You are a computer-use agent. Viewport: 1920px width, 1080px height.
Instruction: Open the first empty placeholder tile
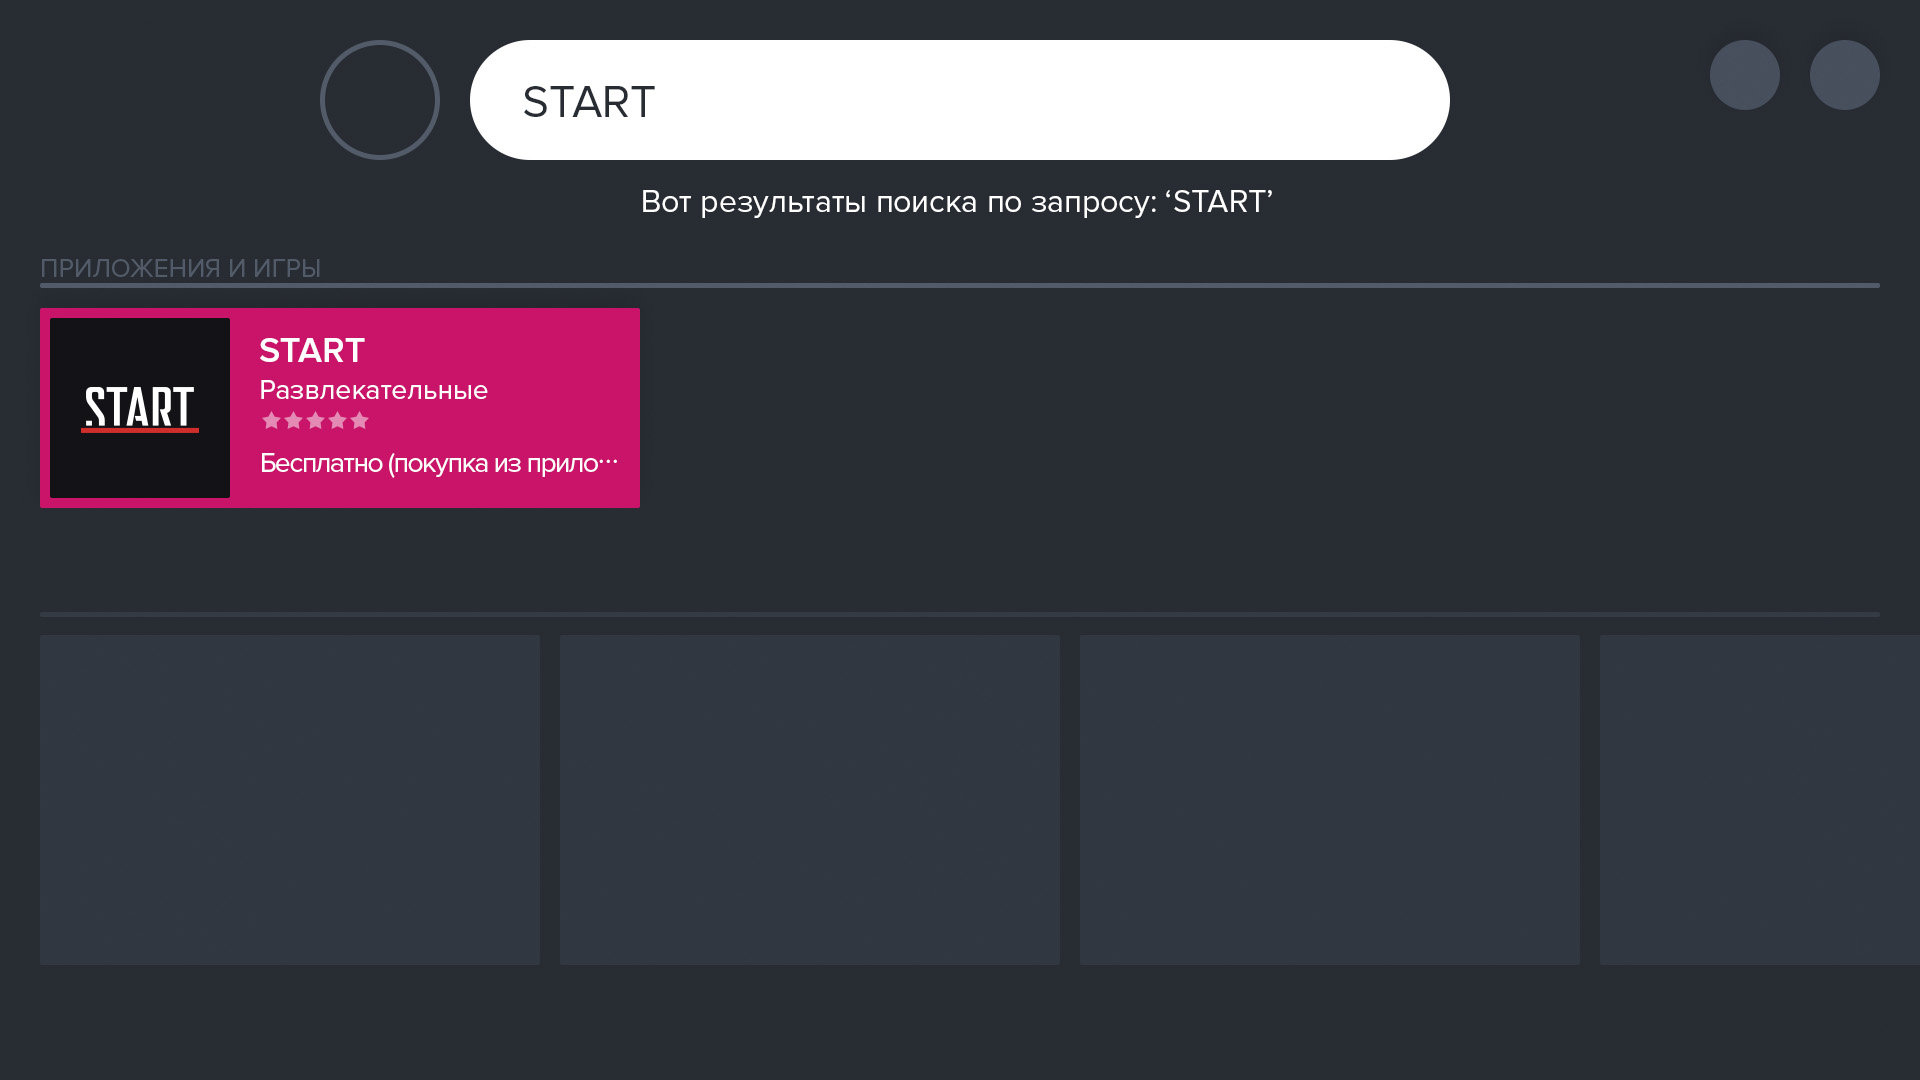(290, 800)
